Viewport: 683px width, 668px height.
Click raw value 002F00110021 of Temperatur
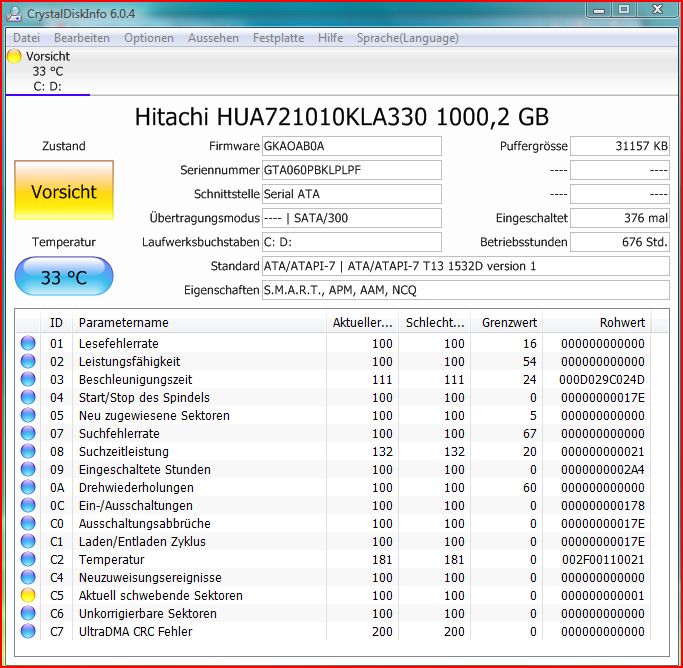coord(603,560)
